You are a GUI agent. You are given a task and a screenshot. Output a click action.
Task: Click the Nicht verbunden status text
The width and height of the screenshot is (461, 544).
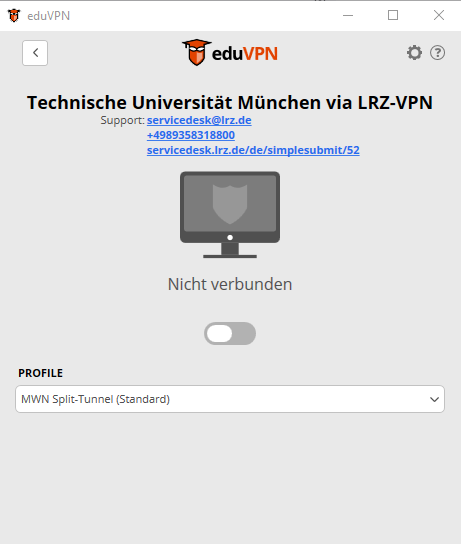tap(230, 284)
